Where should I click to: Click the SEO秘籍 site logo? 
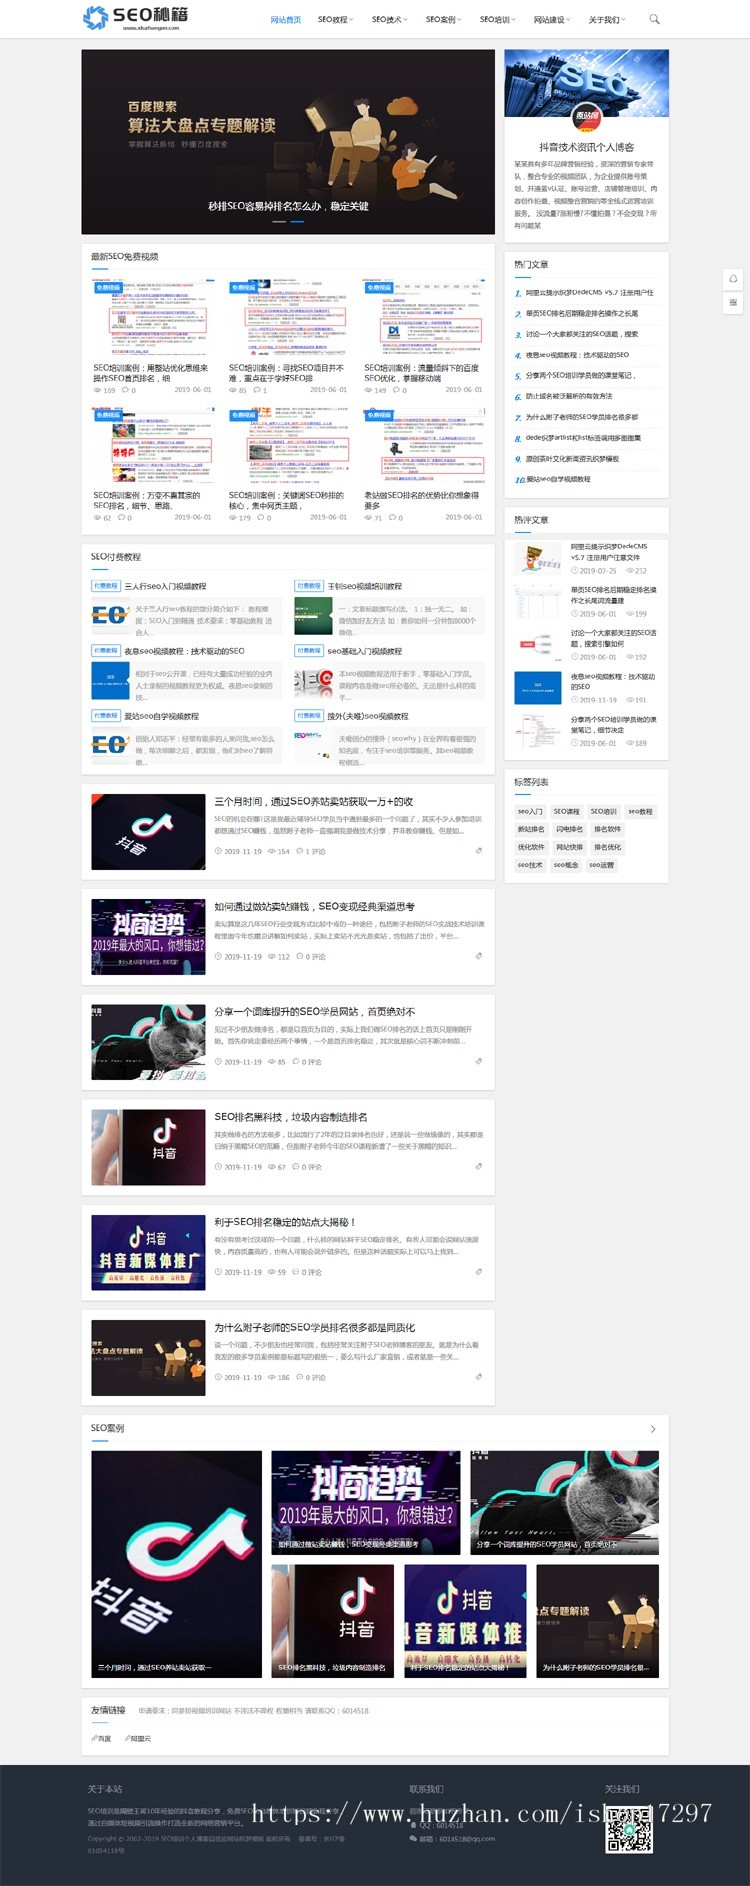136,18
